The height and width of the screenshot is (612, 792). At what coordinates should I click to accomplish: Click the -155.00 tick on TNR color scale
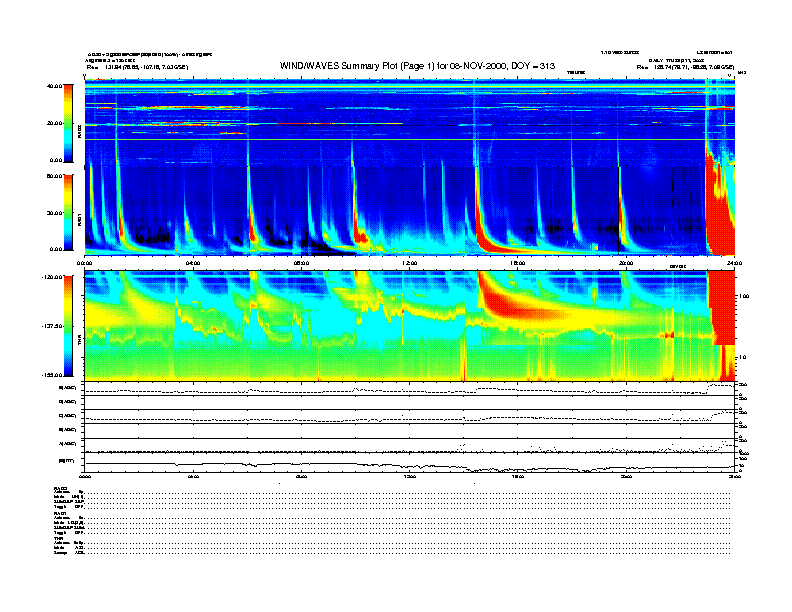point(52,375)
